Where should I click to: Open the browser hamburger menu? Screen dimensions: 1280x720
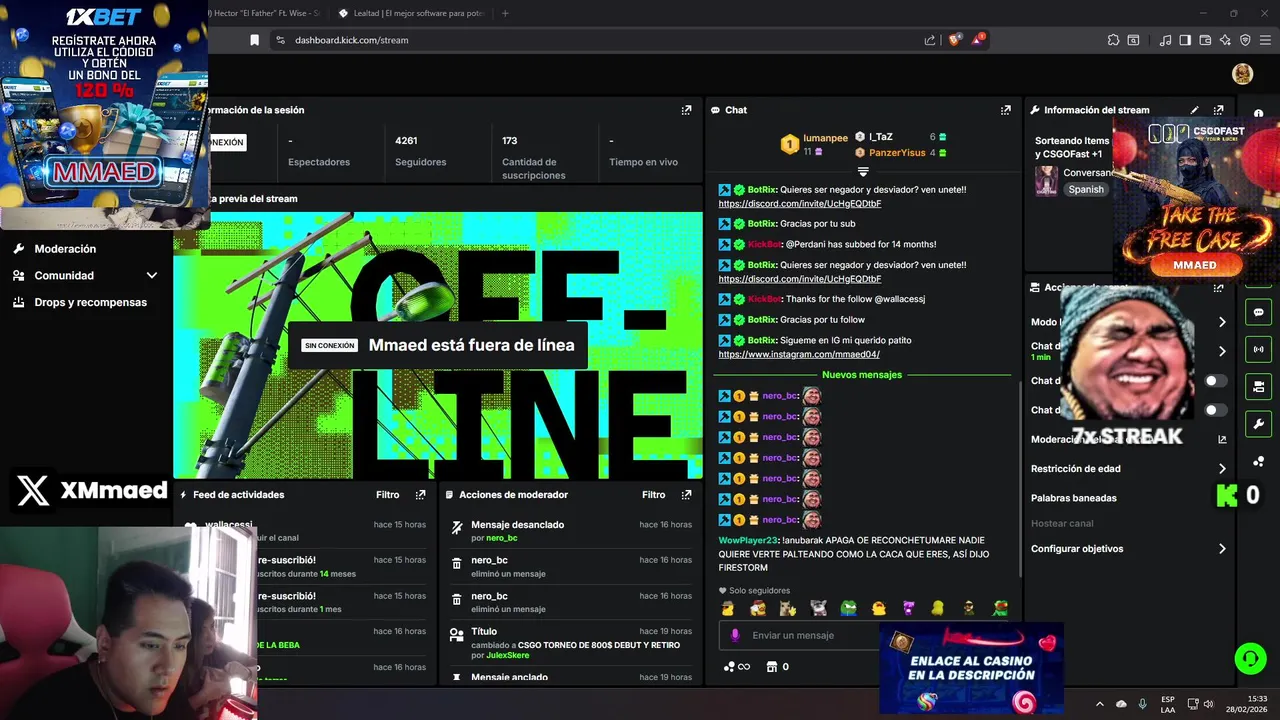pyautogui.click(x=1267, y=40)
